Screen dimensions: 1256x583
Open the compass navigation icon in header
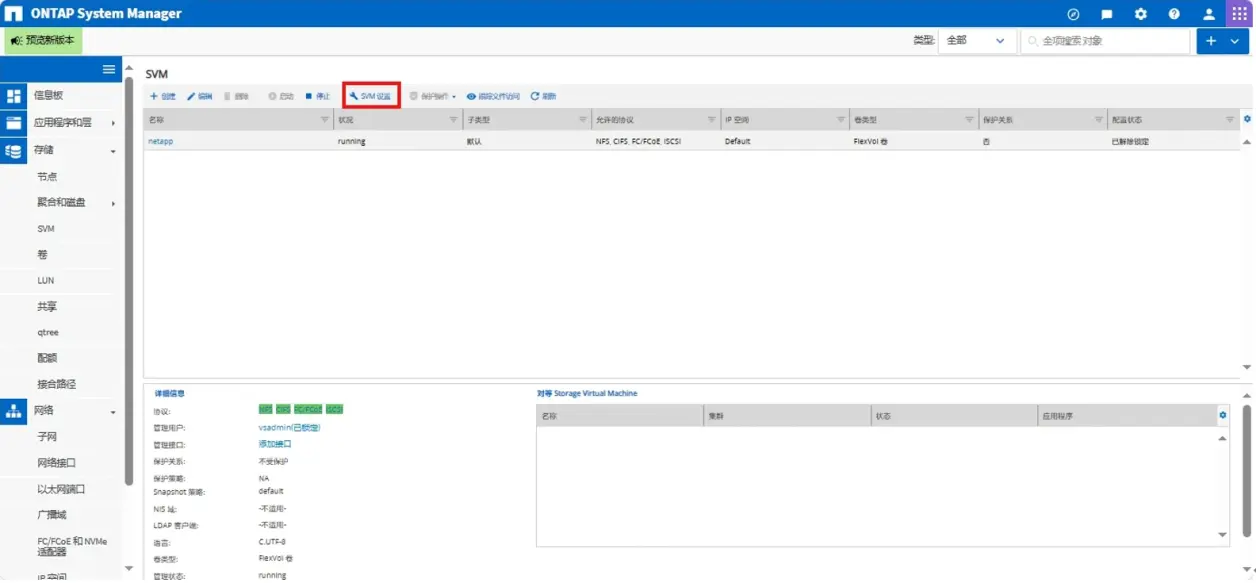(1074, 14)
